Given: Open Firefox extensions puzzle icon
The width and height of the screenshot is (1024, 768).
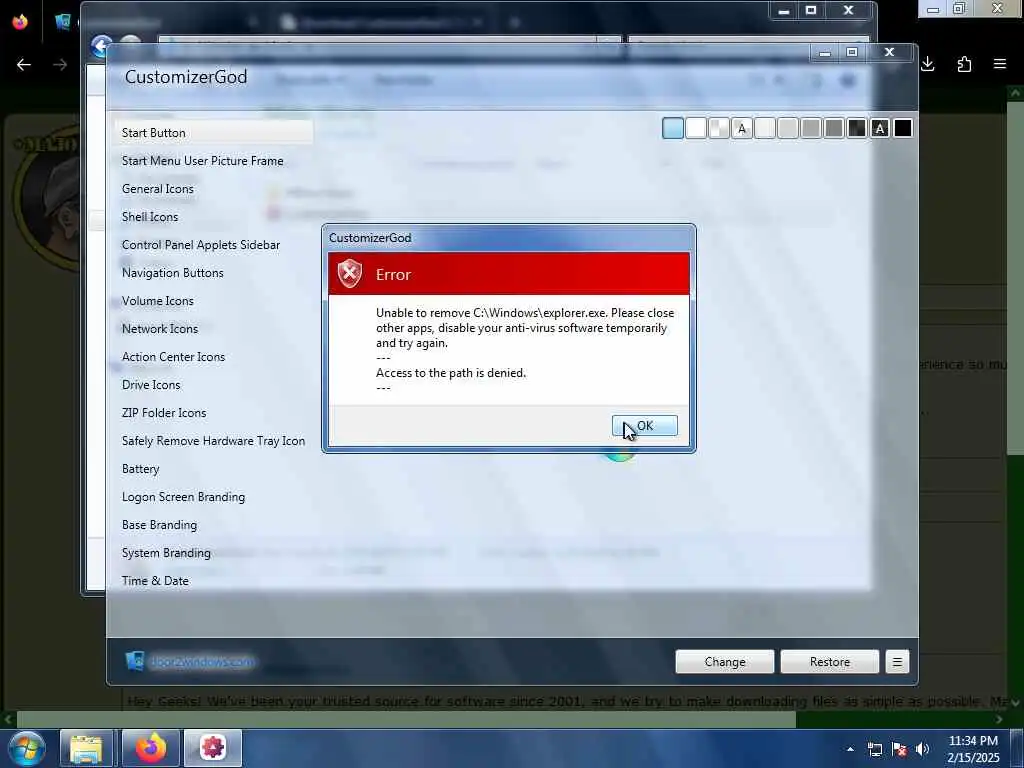Looking at the screenshot, I should point(964,64).
